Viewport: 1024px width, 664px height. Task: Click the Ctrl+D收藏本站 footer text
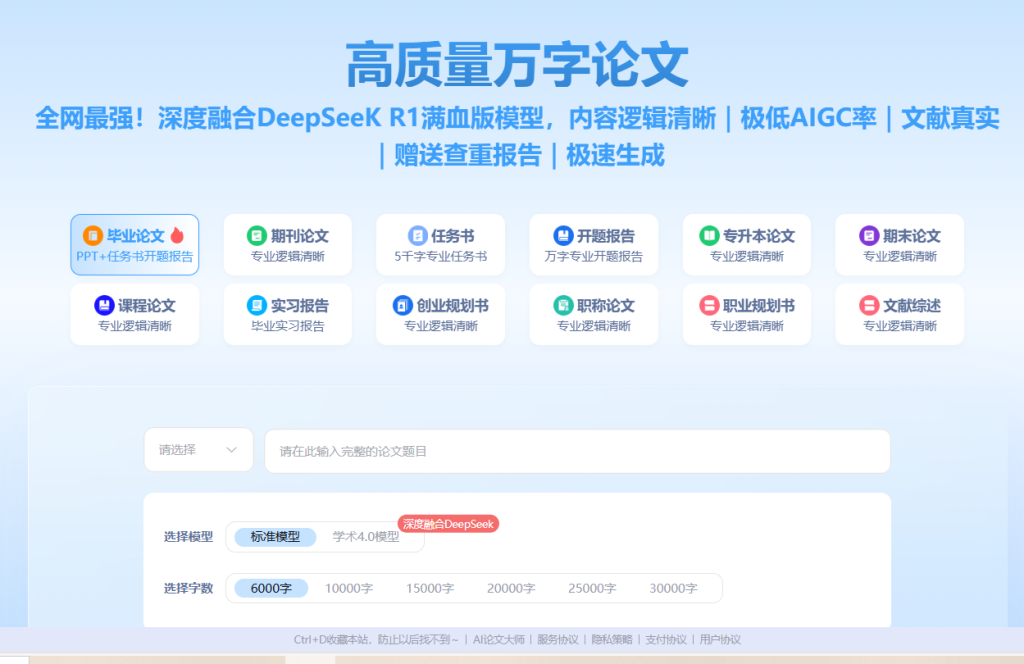point(376,639)
